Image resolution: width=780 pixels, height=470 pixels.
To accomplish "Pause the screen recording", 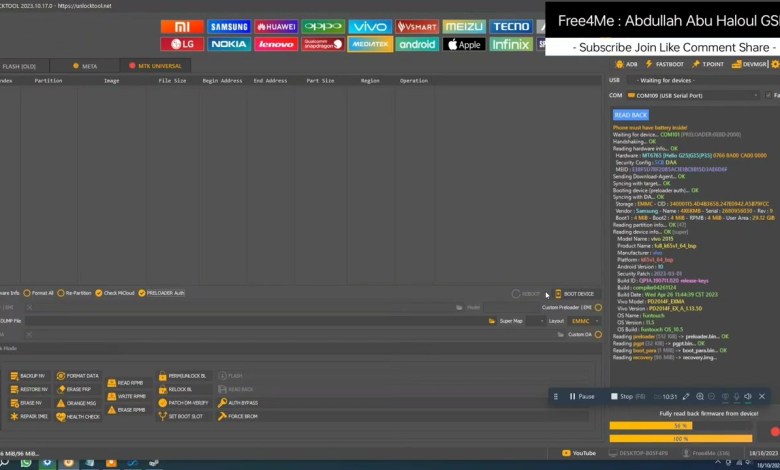I will [582, 396].
